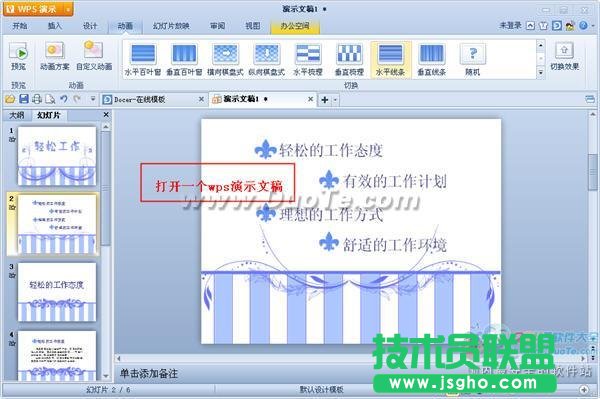600x399 pixels.
Task: Close the Docer-在线模板 tab
Action: [x=202, y=99]
